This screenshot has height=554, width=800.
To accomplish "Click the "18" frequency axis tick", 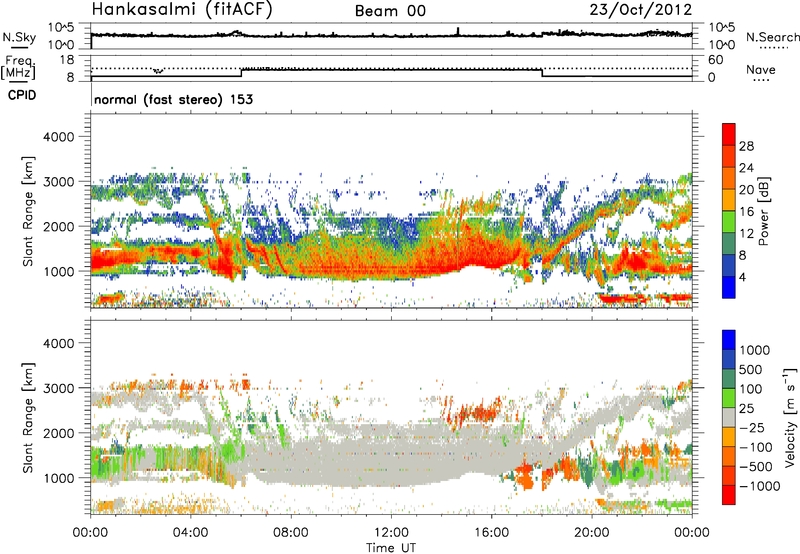I will pos(67,60).
